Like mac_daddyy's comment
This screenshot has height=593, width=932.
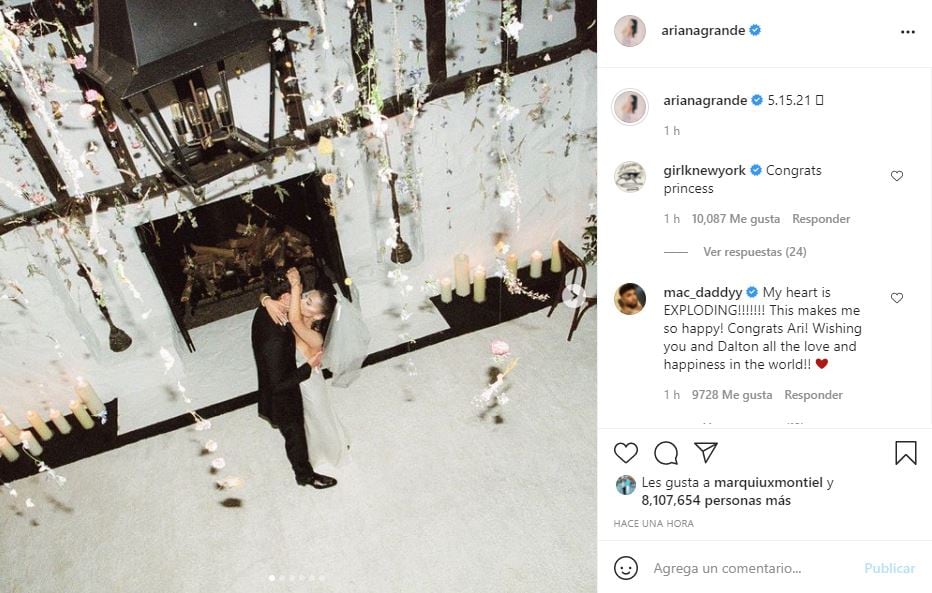(897, 298)
